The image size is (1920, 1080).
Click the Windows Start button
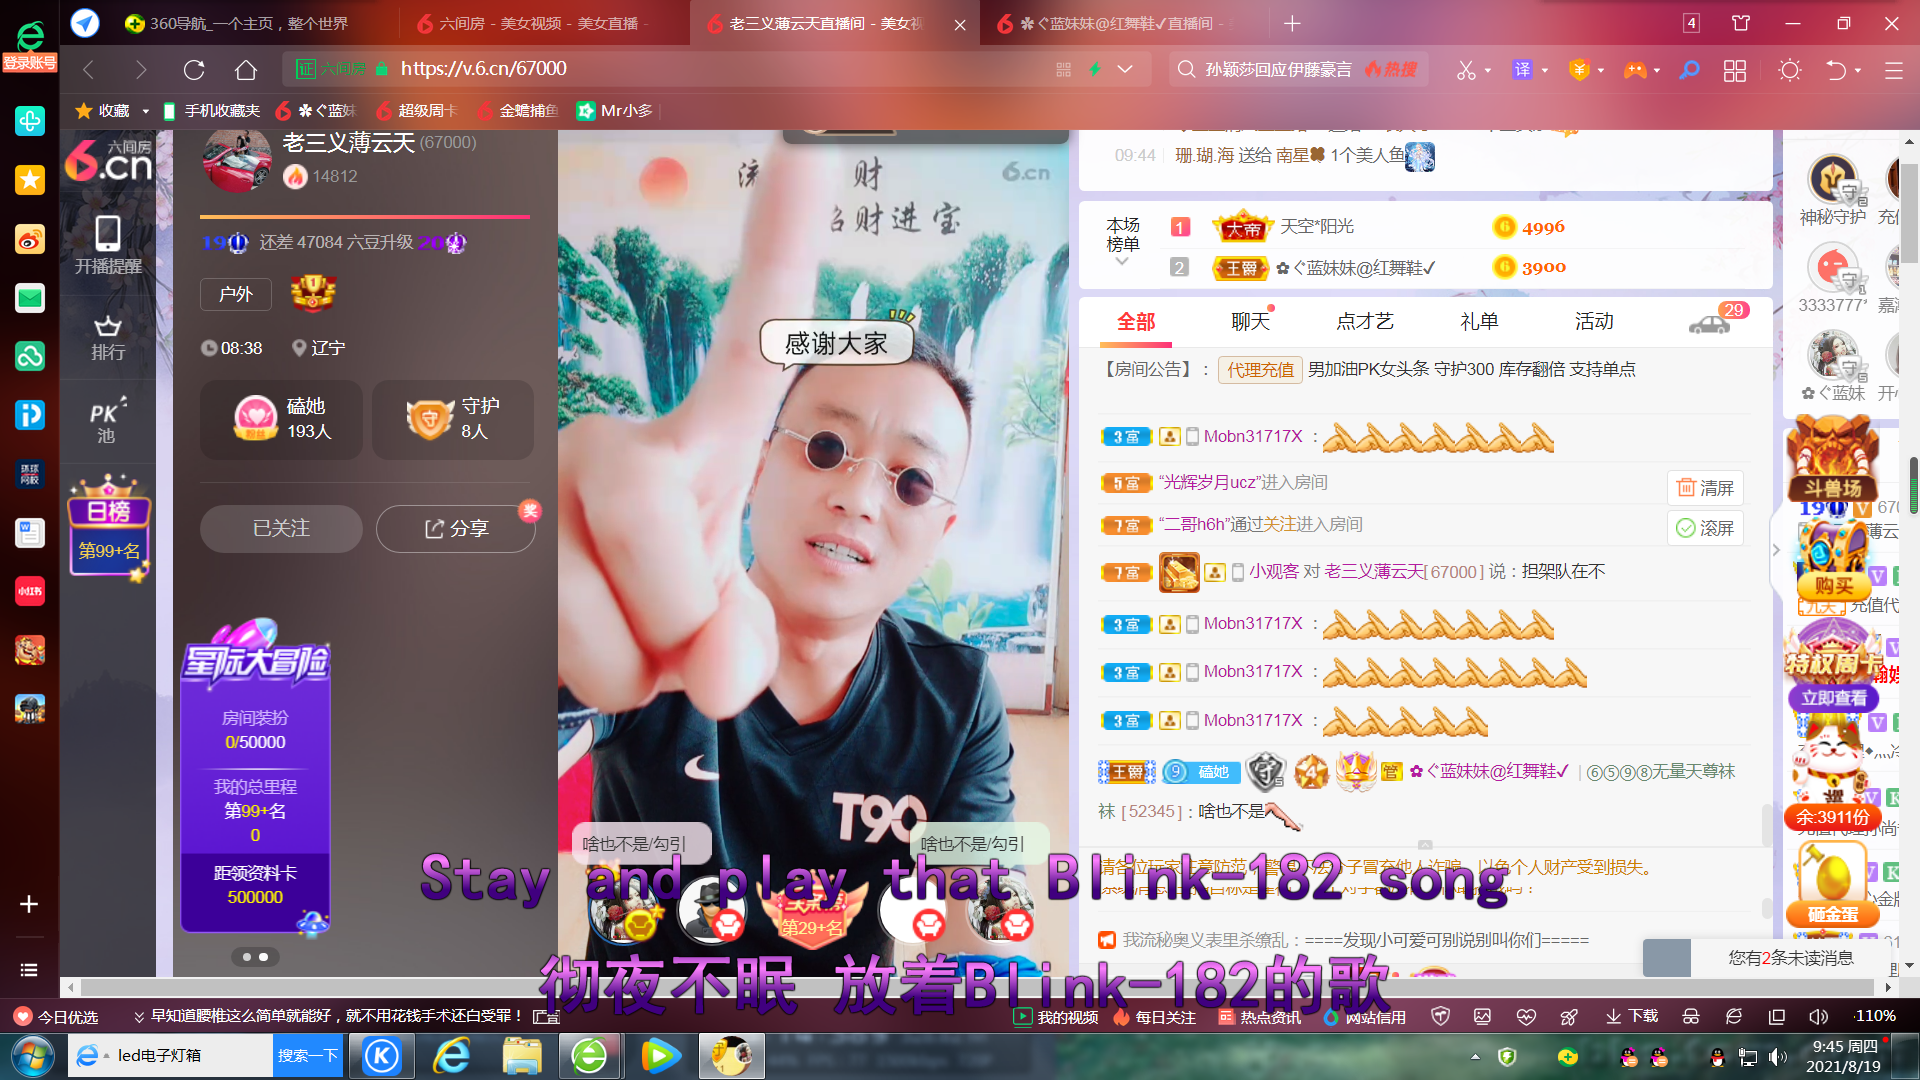(x=32, y=1056)
